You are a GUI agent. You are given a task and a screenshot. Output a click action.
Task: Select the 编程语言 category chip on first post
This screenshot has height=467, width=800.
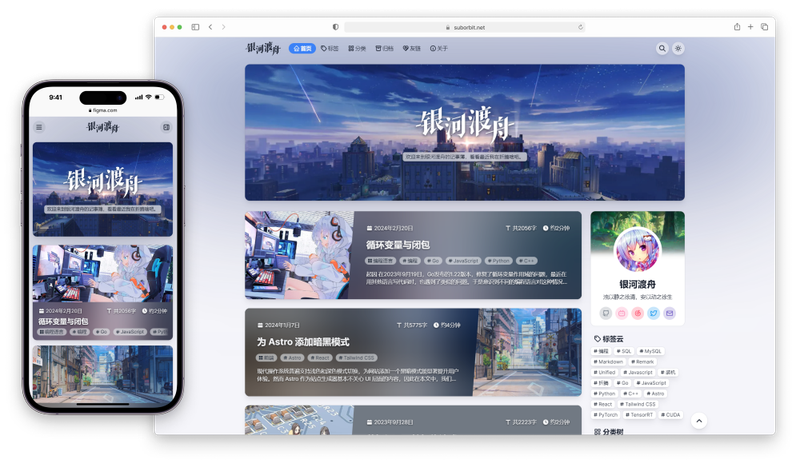click(x=381, y=261)
